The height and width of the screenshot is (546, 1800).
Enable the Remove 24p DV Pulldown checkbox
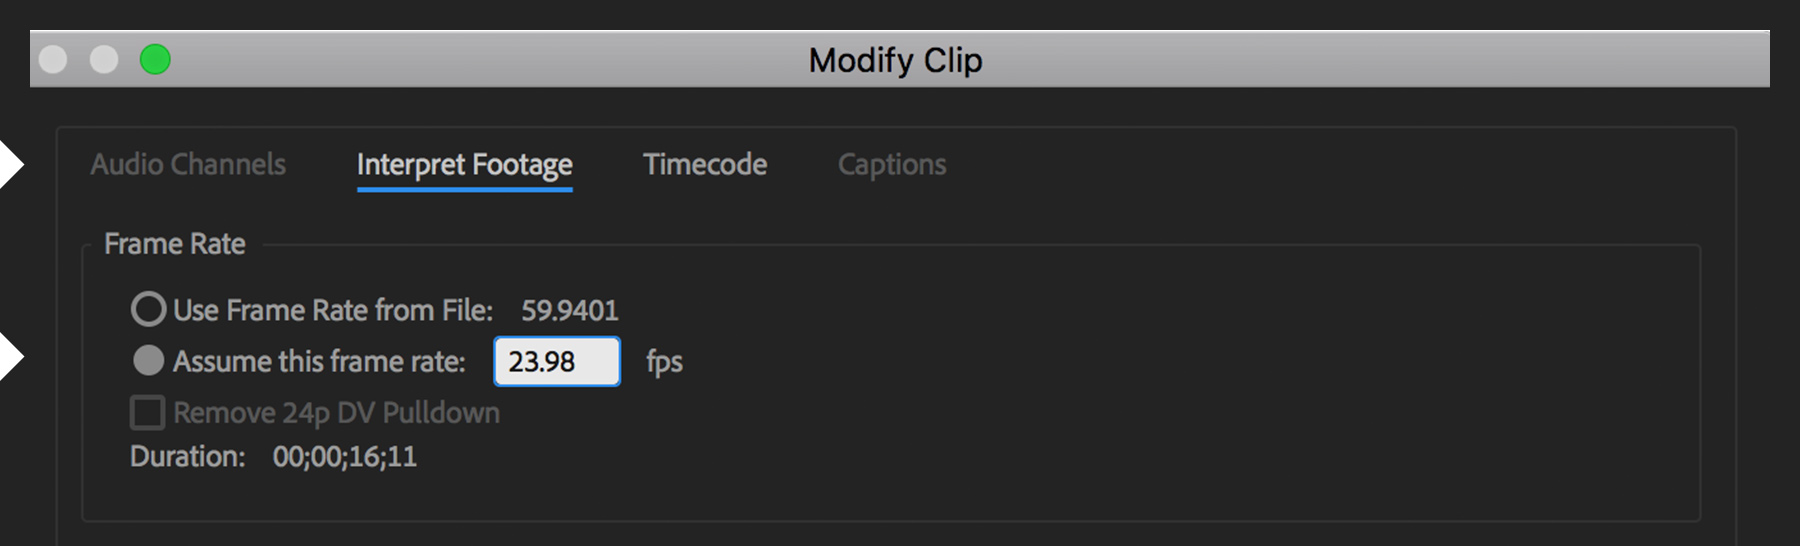pos(148,412)
